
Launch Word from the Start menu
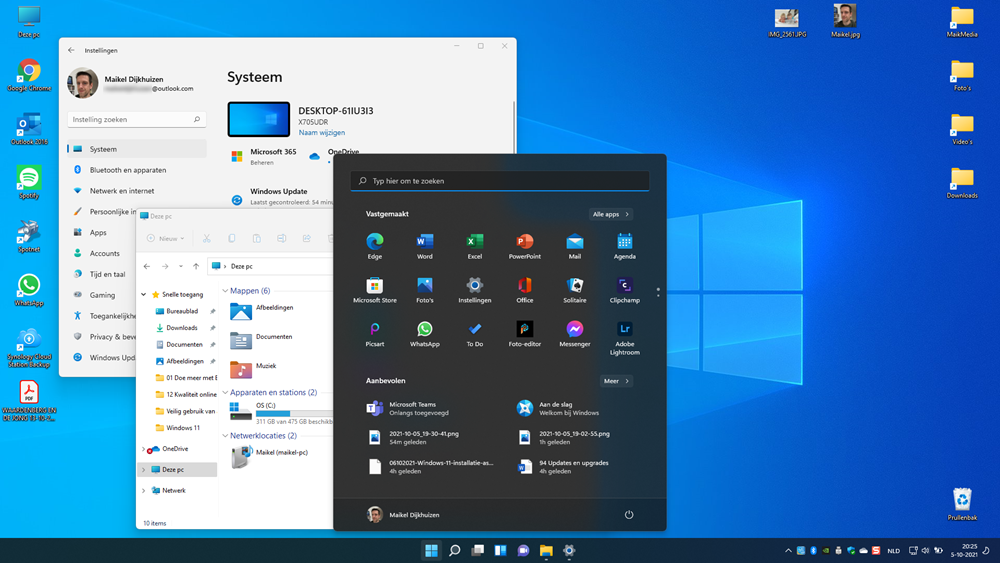tap(425, 246)
